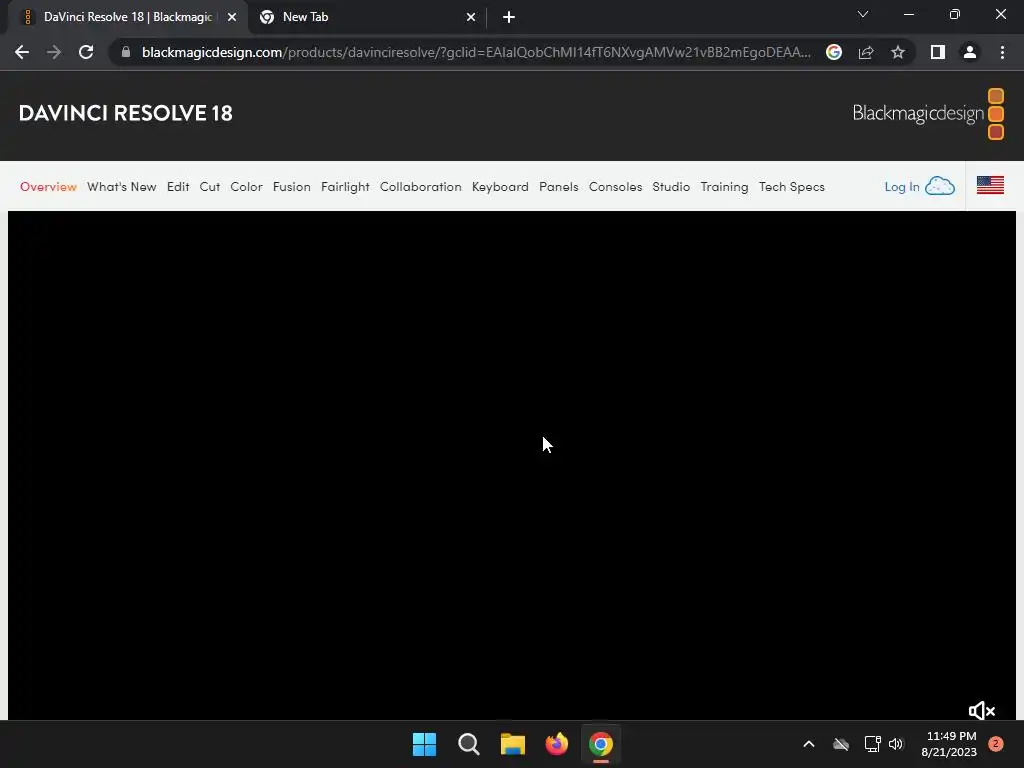Open Windows taskbar search
1024x768 pixels.
point(469,744)
